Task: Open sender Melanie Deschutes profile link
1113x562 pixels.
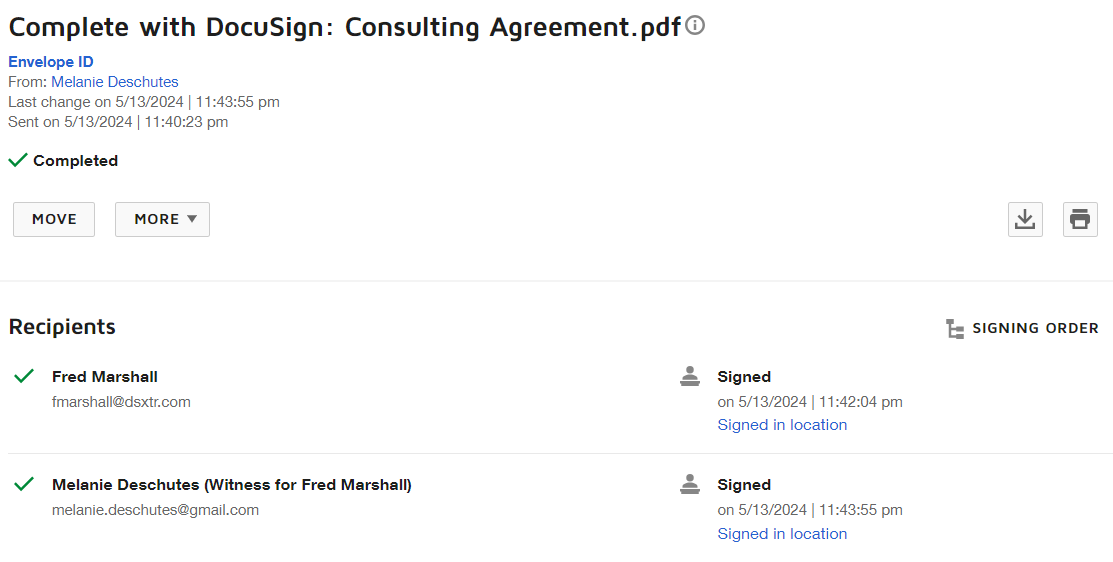Action: coord(114,82)
